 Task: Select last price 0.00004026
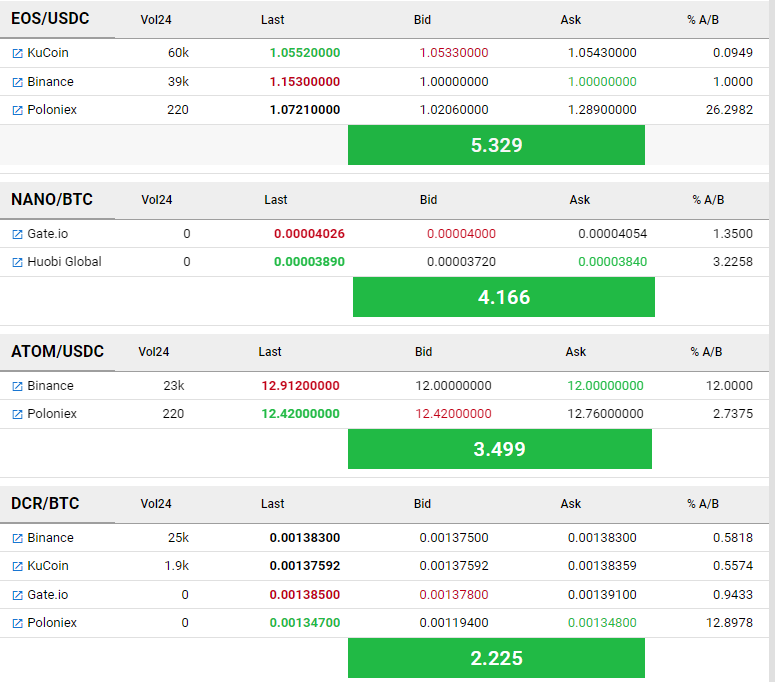tap(309, 234)
